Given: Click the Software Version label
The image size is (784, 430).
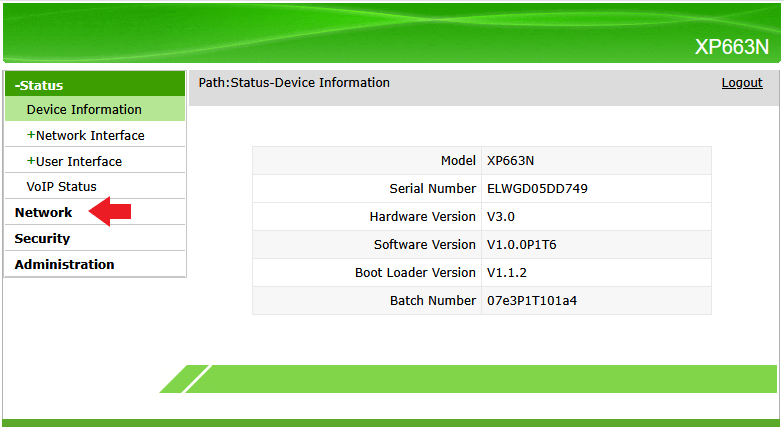Looking at the screenshot, I should click(424, 244).
